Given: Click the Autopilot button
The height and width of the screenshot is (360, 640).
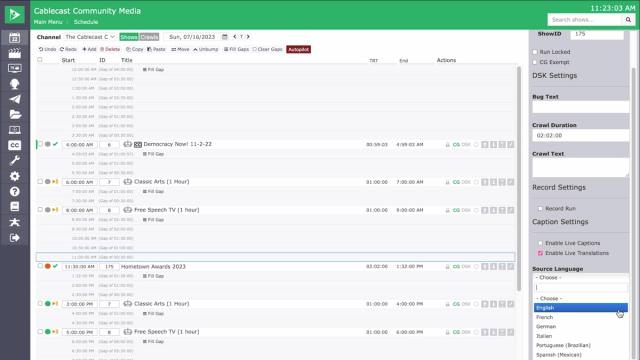Looking at the screenshot, I should pyautogui.click(x=298, y=49).
